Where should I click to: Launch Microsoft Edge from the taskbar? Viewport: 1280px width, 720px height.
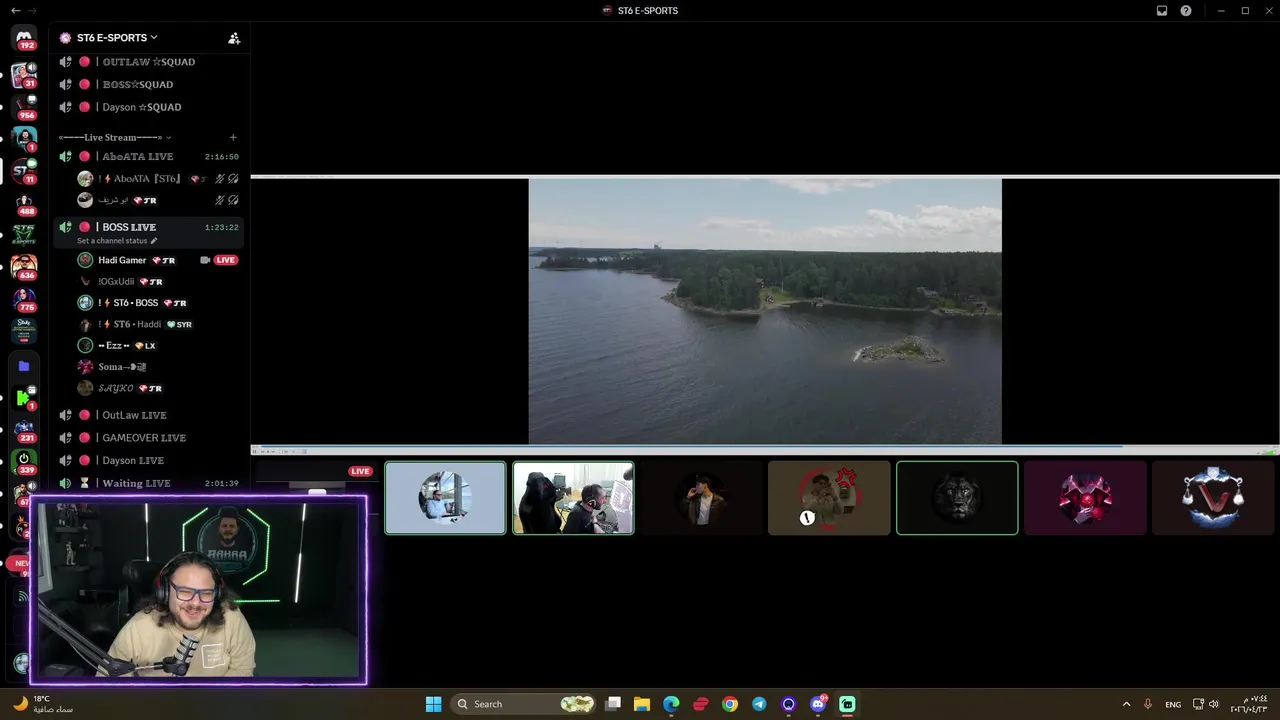(671, 704)
